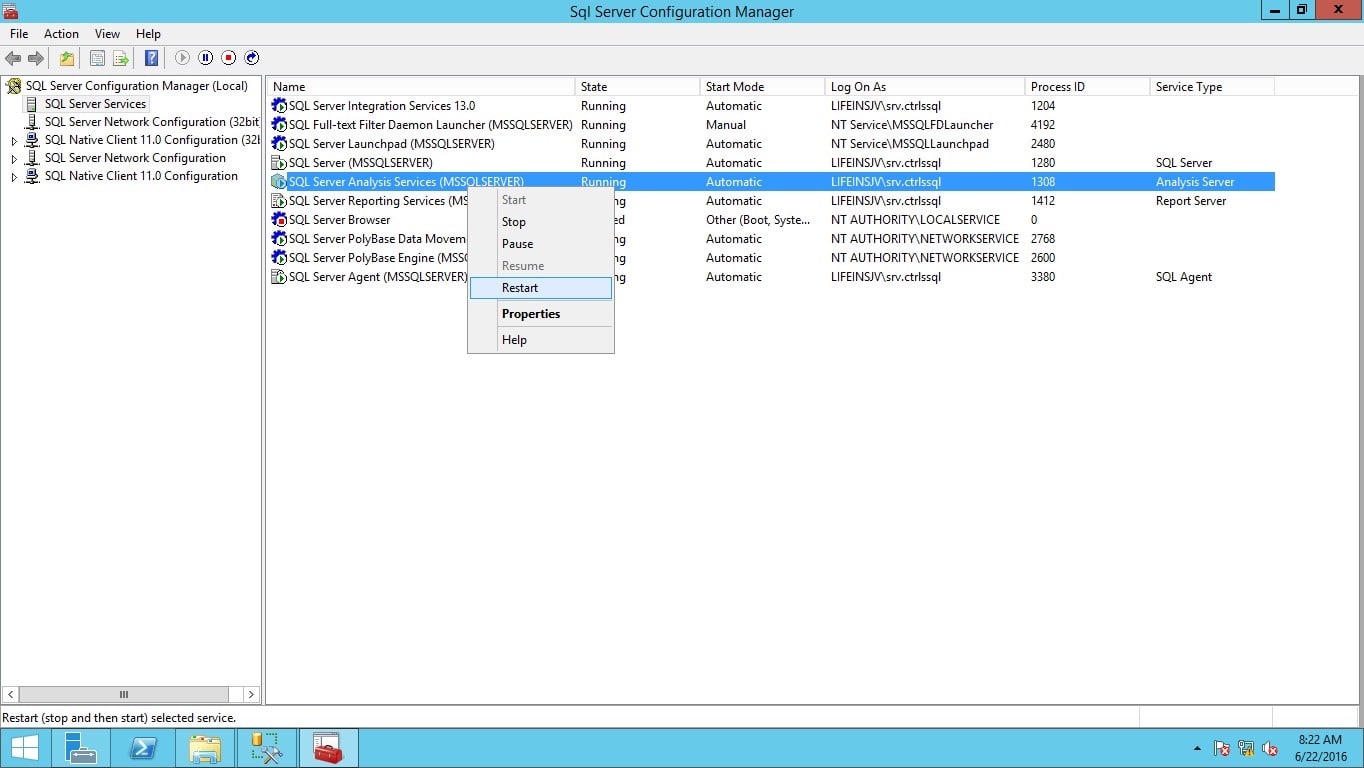The width and height of the screenshot is (1364, 768).
Task: Click the Forward arrow in the toolbar
Action: click(x=36, y=58)
